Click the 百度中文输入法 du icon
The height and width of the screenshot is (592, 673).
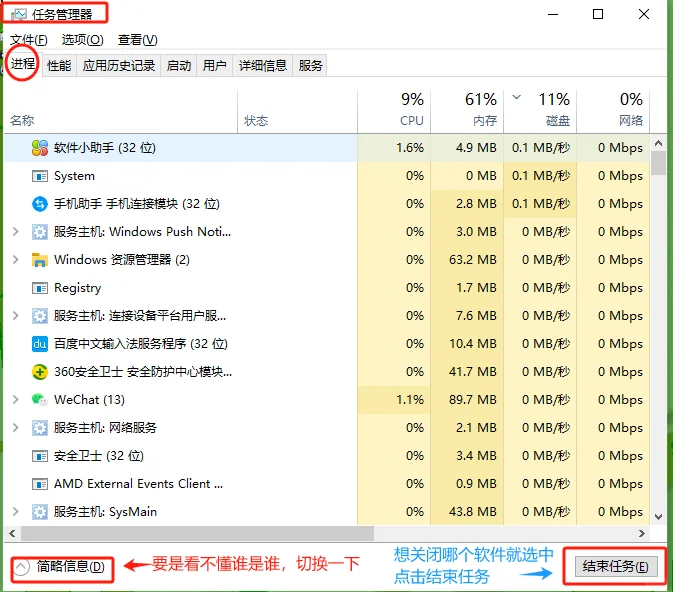pos(40,344)
